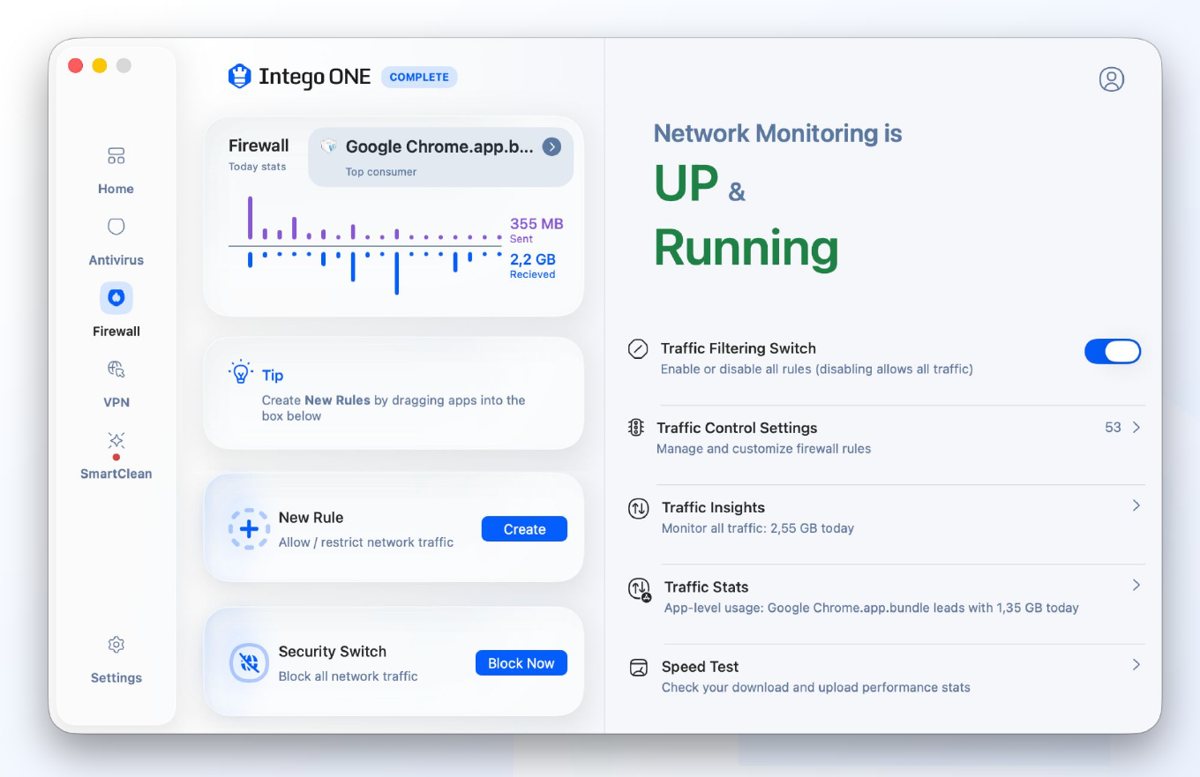The image size is (1200, 777).
Task: Minimize the window with yellow button
Action: [x=99, y=66]
